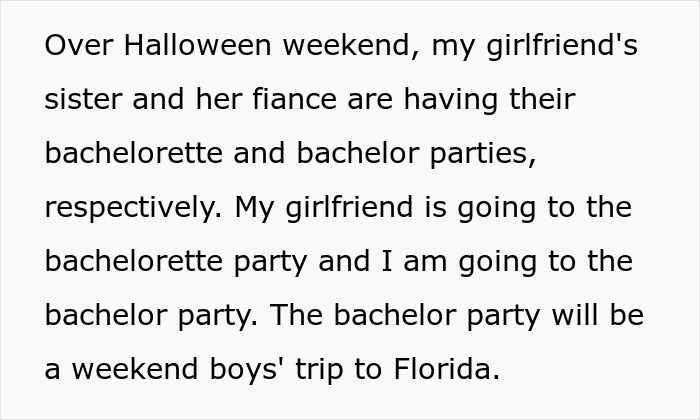The width and height of the screenshot is (700, 420).
Task: Click "weekend" in the last line
Action: [133, 370]
